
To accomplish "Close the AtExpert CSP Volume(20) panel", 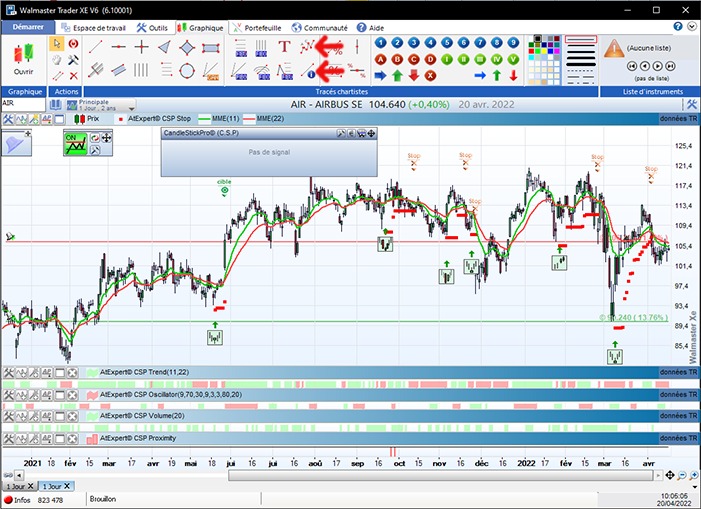I will click(x=72, y=416).
